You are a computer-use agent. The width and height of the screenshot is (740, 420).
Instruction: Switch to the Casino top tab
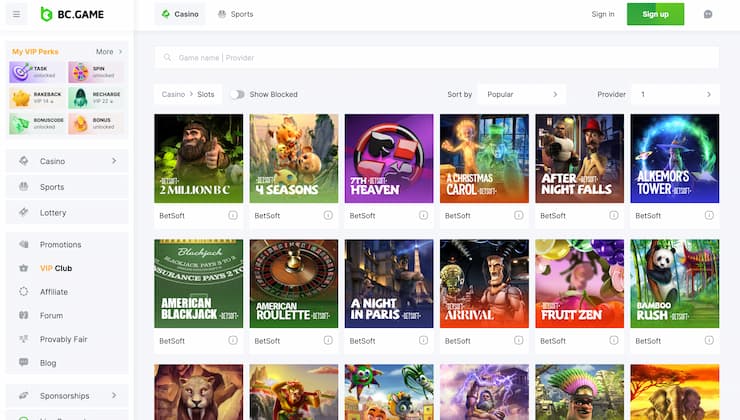coord(180,14)
